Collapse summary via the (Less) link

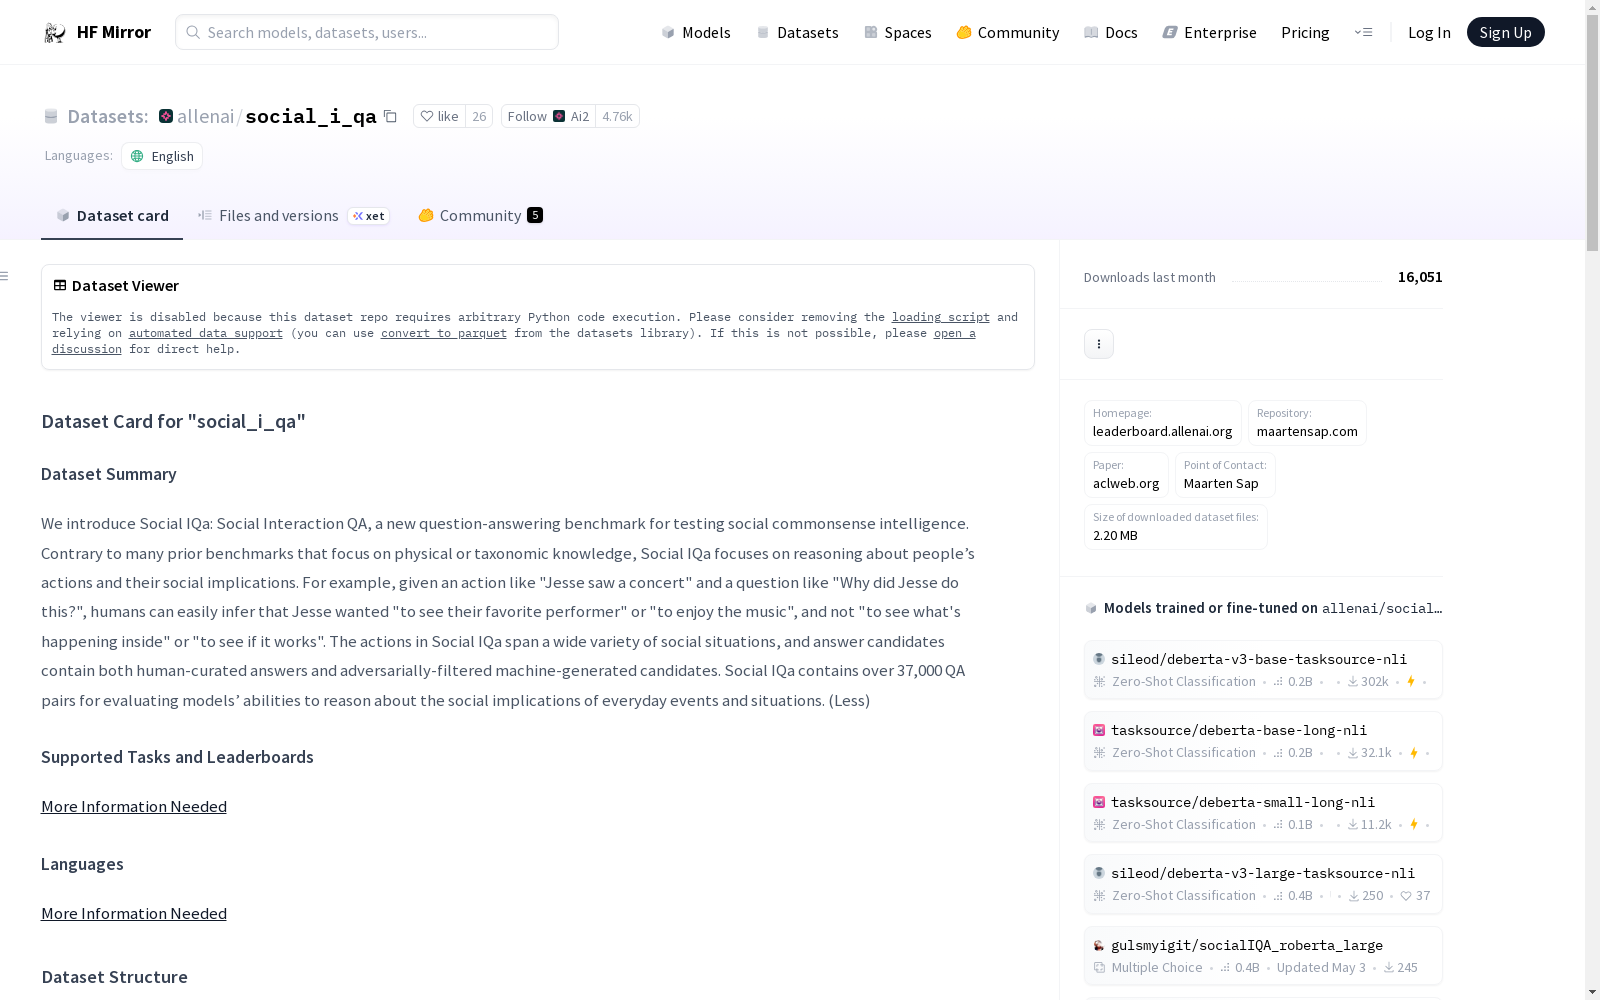coord(849,700)
